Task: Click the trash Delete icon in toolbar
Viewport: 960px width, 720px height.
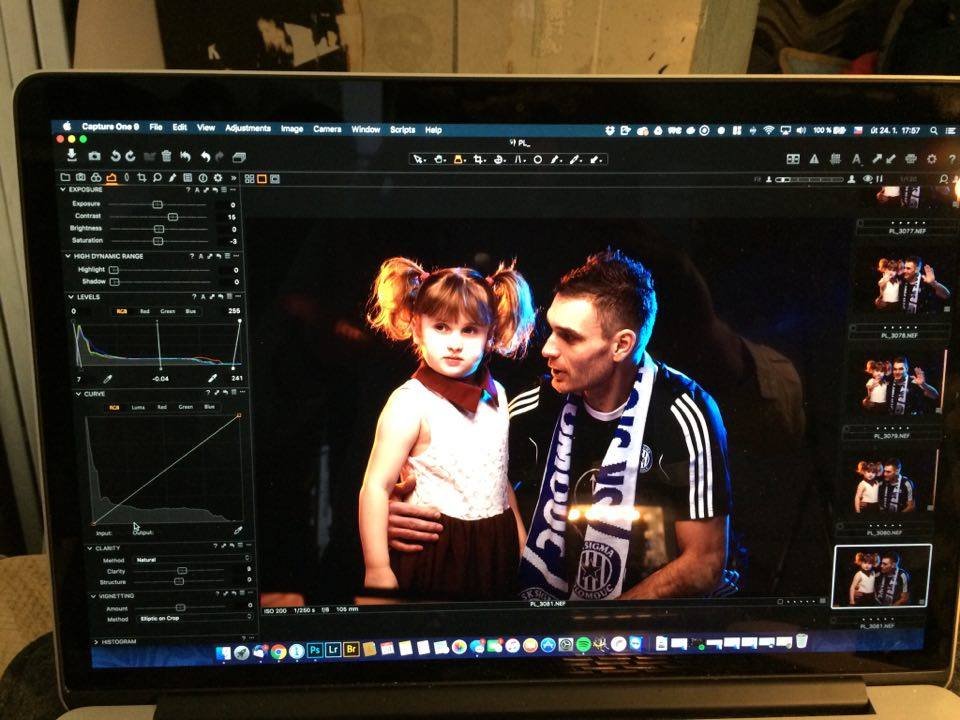Action: pyautogui.click(x=167, y=157)
